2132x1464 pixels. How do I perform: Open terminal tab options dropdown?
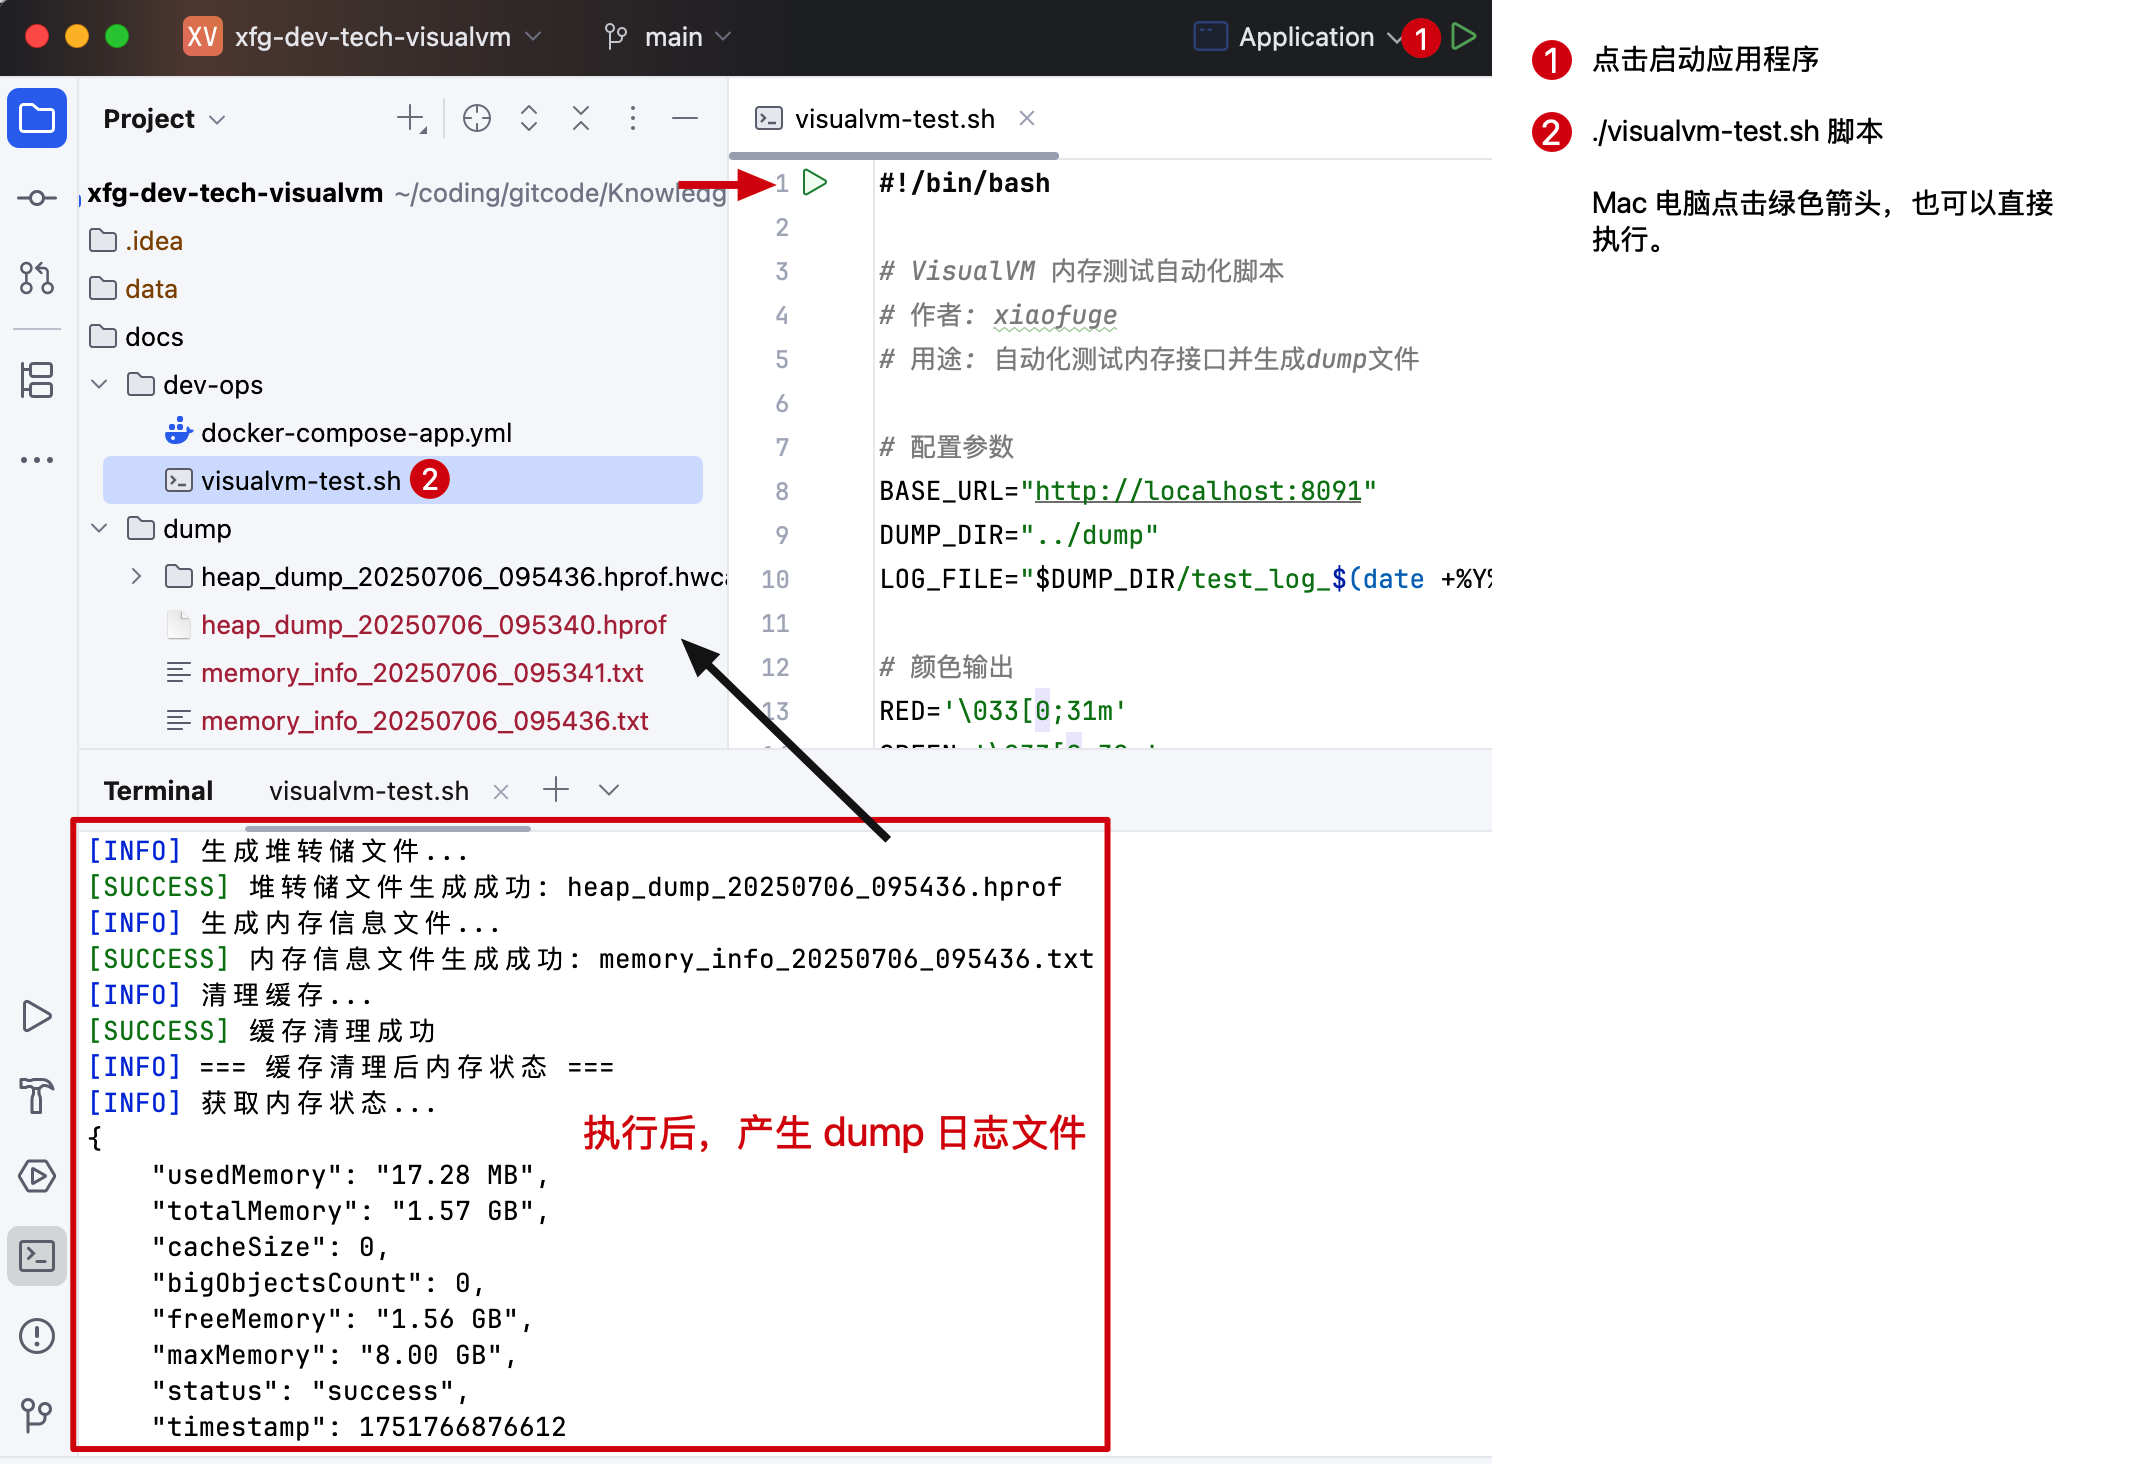point(609,790)
